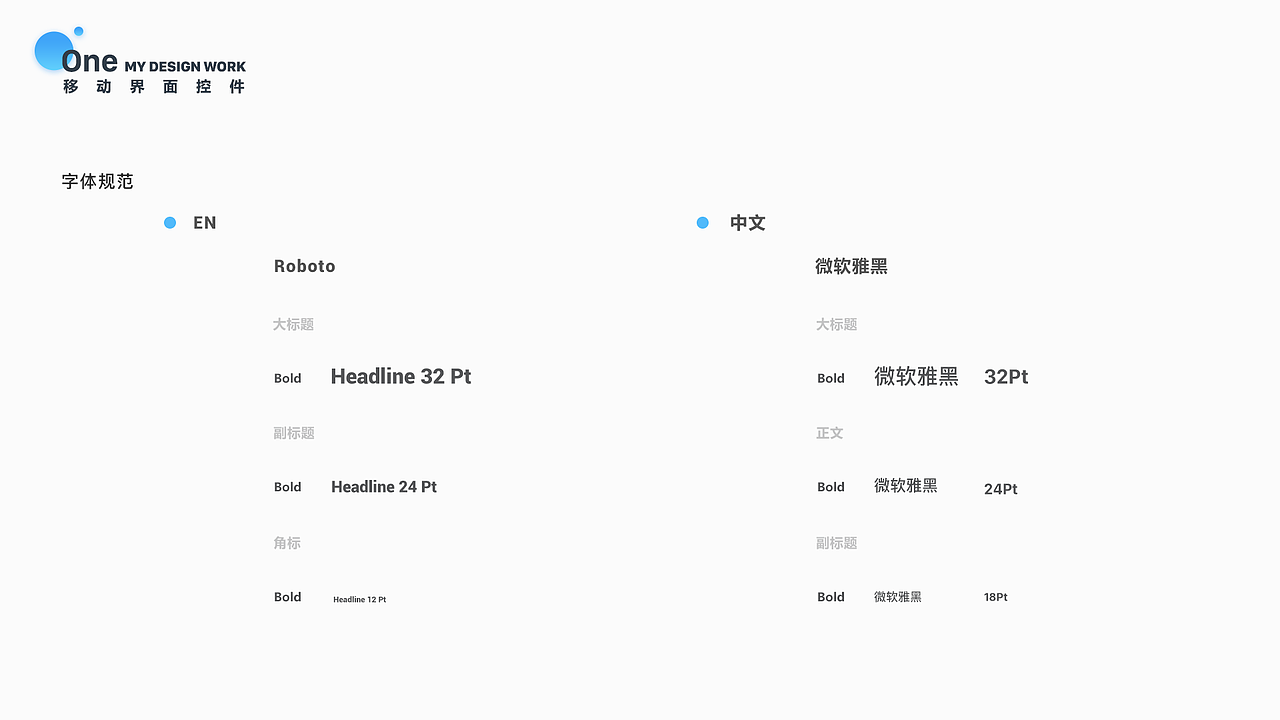This screenshot has width=1280, height=720.
Task: Select the '字体规范' section heading
Action: tap(98, 181)
